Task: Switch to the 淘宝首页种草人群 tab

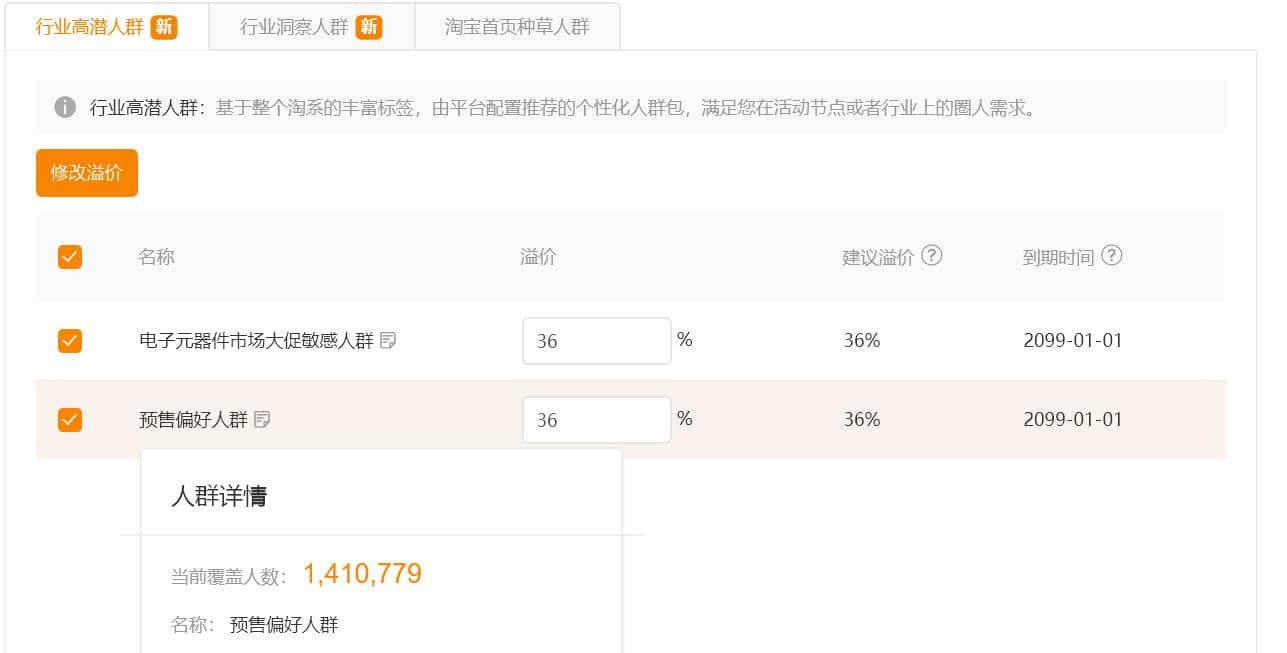Action: pos(517,27)
